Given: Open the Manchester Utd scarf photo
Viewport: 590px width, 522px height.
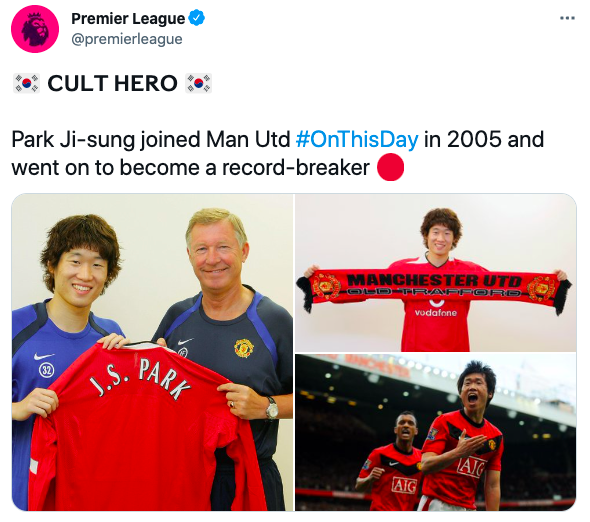Looking at the screenshot, I should click(436, 273).
